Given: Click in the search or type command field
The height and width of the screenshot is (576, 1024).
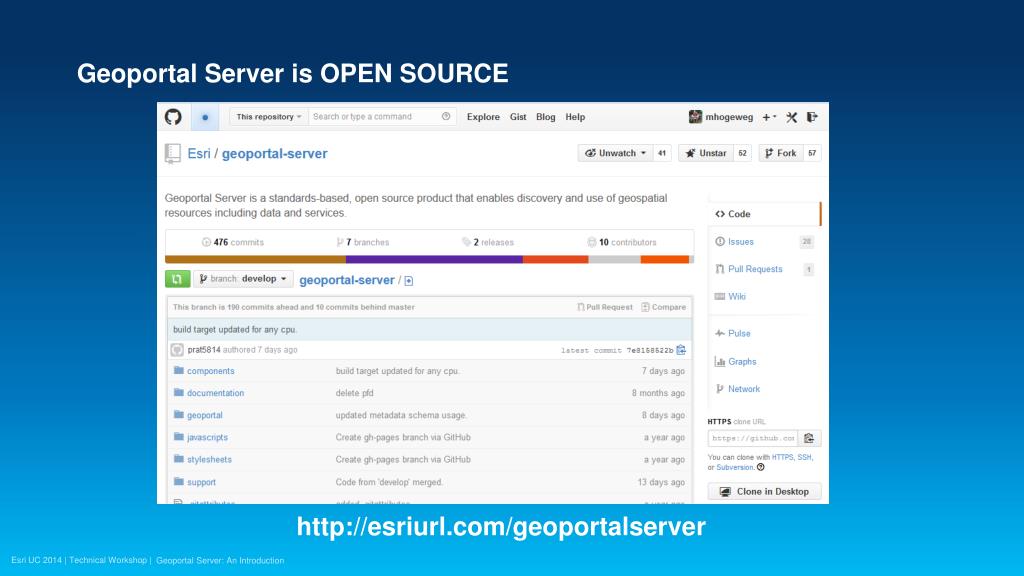Looking at the screenshot, I should (x=382, y=117).
